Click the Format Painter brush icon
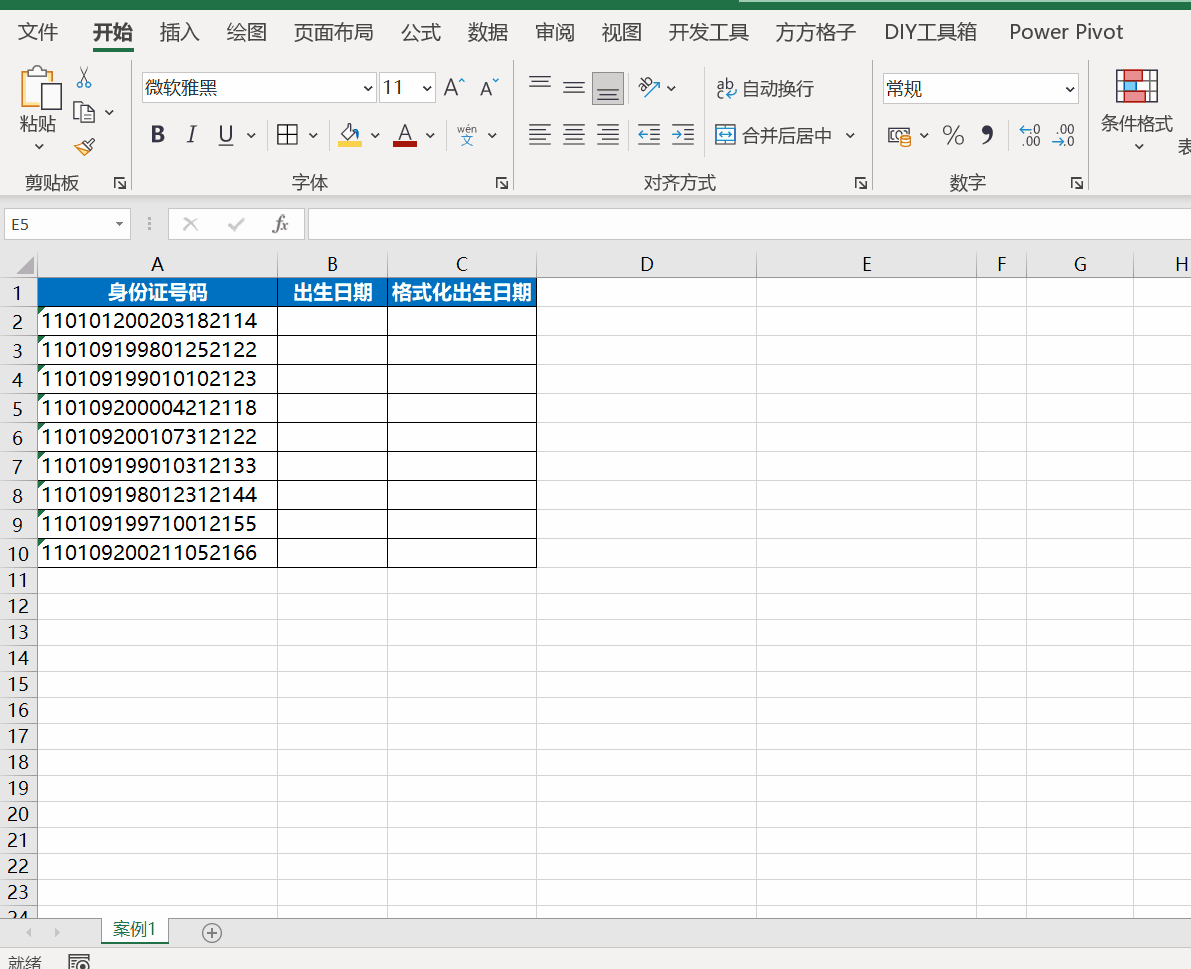The image size is (1191, 969). click(84, 147)
